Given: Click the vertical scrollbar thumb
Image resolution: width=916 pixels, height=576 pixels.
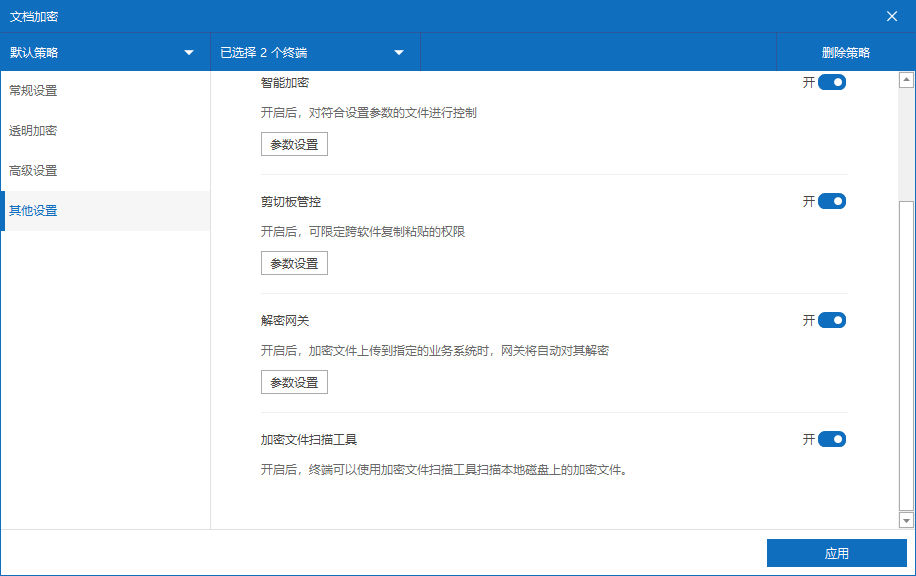Looking at the screenshot, I should pyautogui.click(x=906, y=356).
